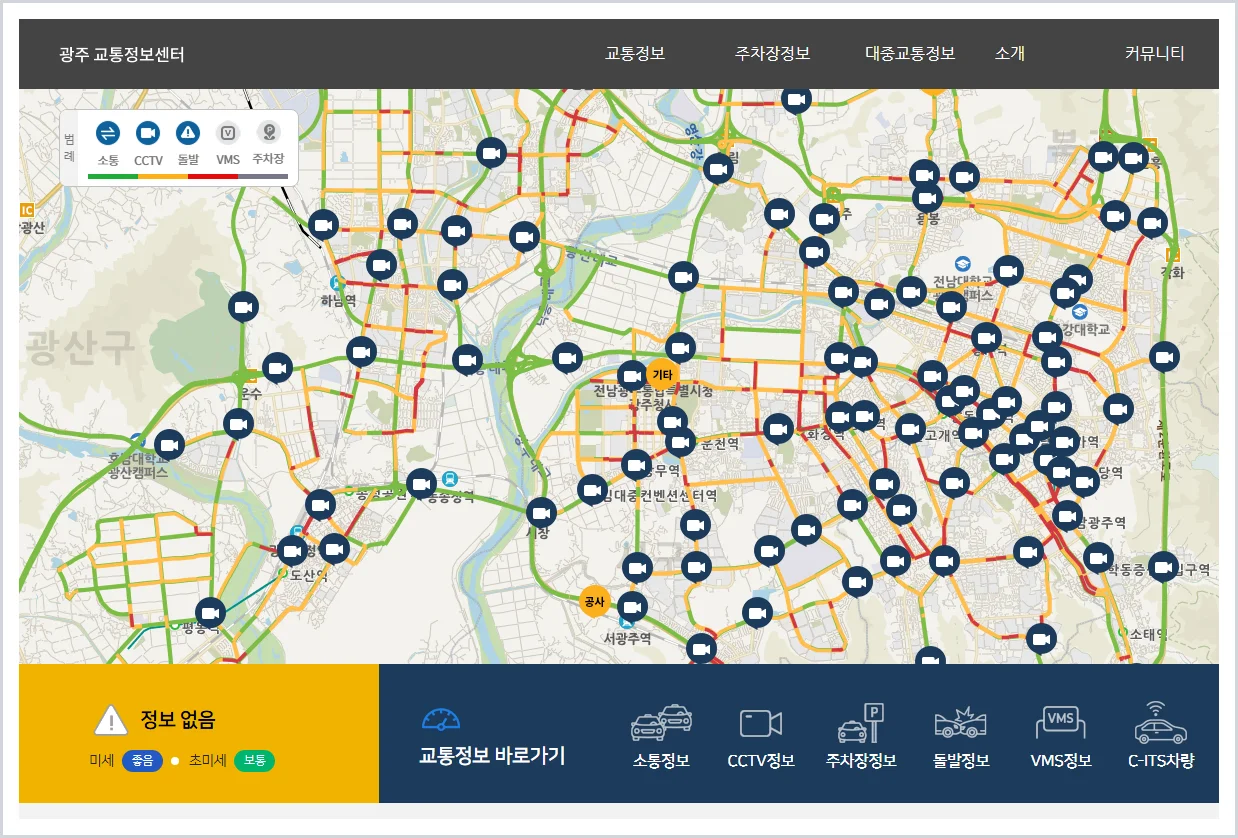Click the red legend color bar under 돌발

[213, 176]
